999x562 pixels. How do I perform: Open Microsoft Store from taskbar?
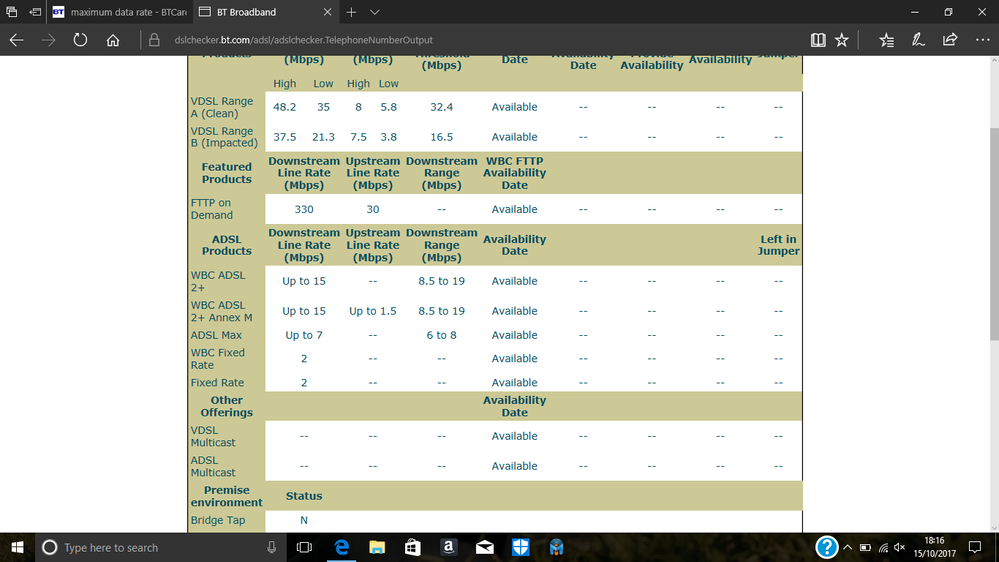point(413,547)
